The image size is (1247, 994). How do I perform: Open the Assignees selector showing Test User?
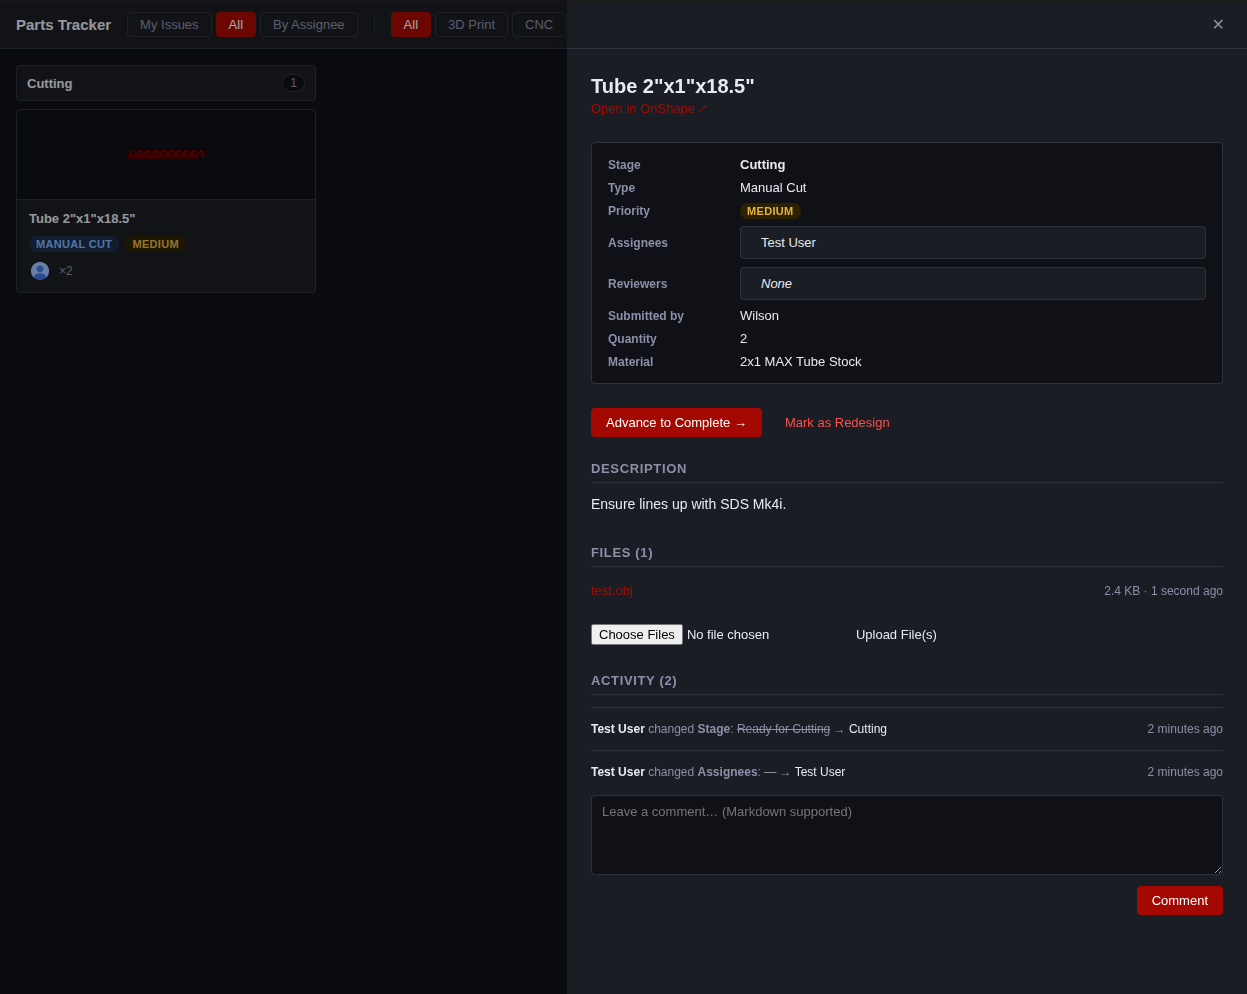pyautogui.click(x=972, y=242)
